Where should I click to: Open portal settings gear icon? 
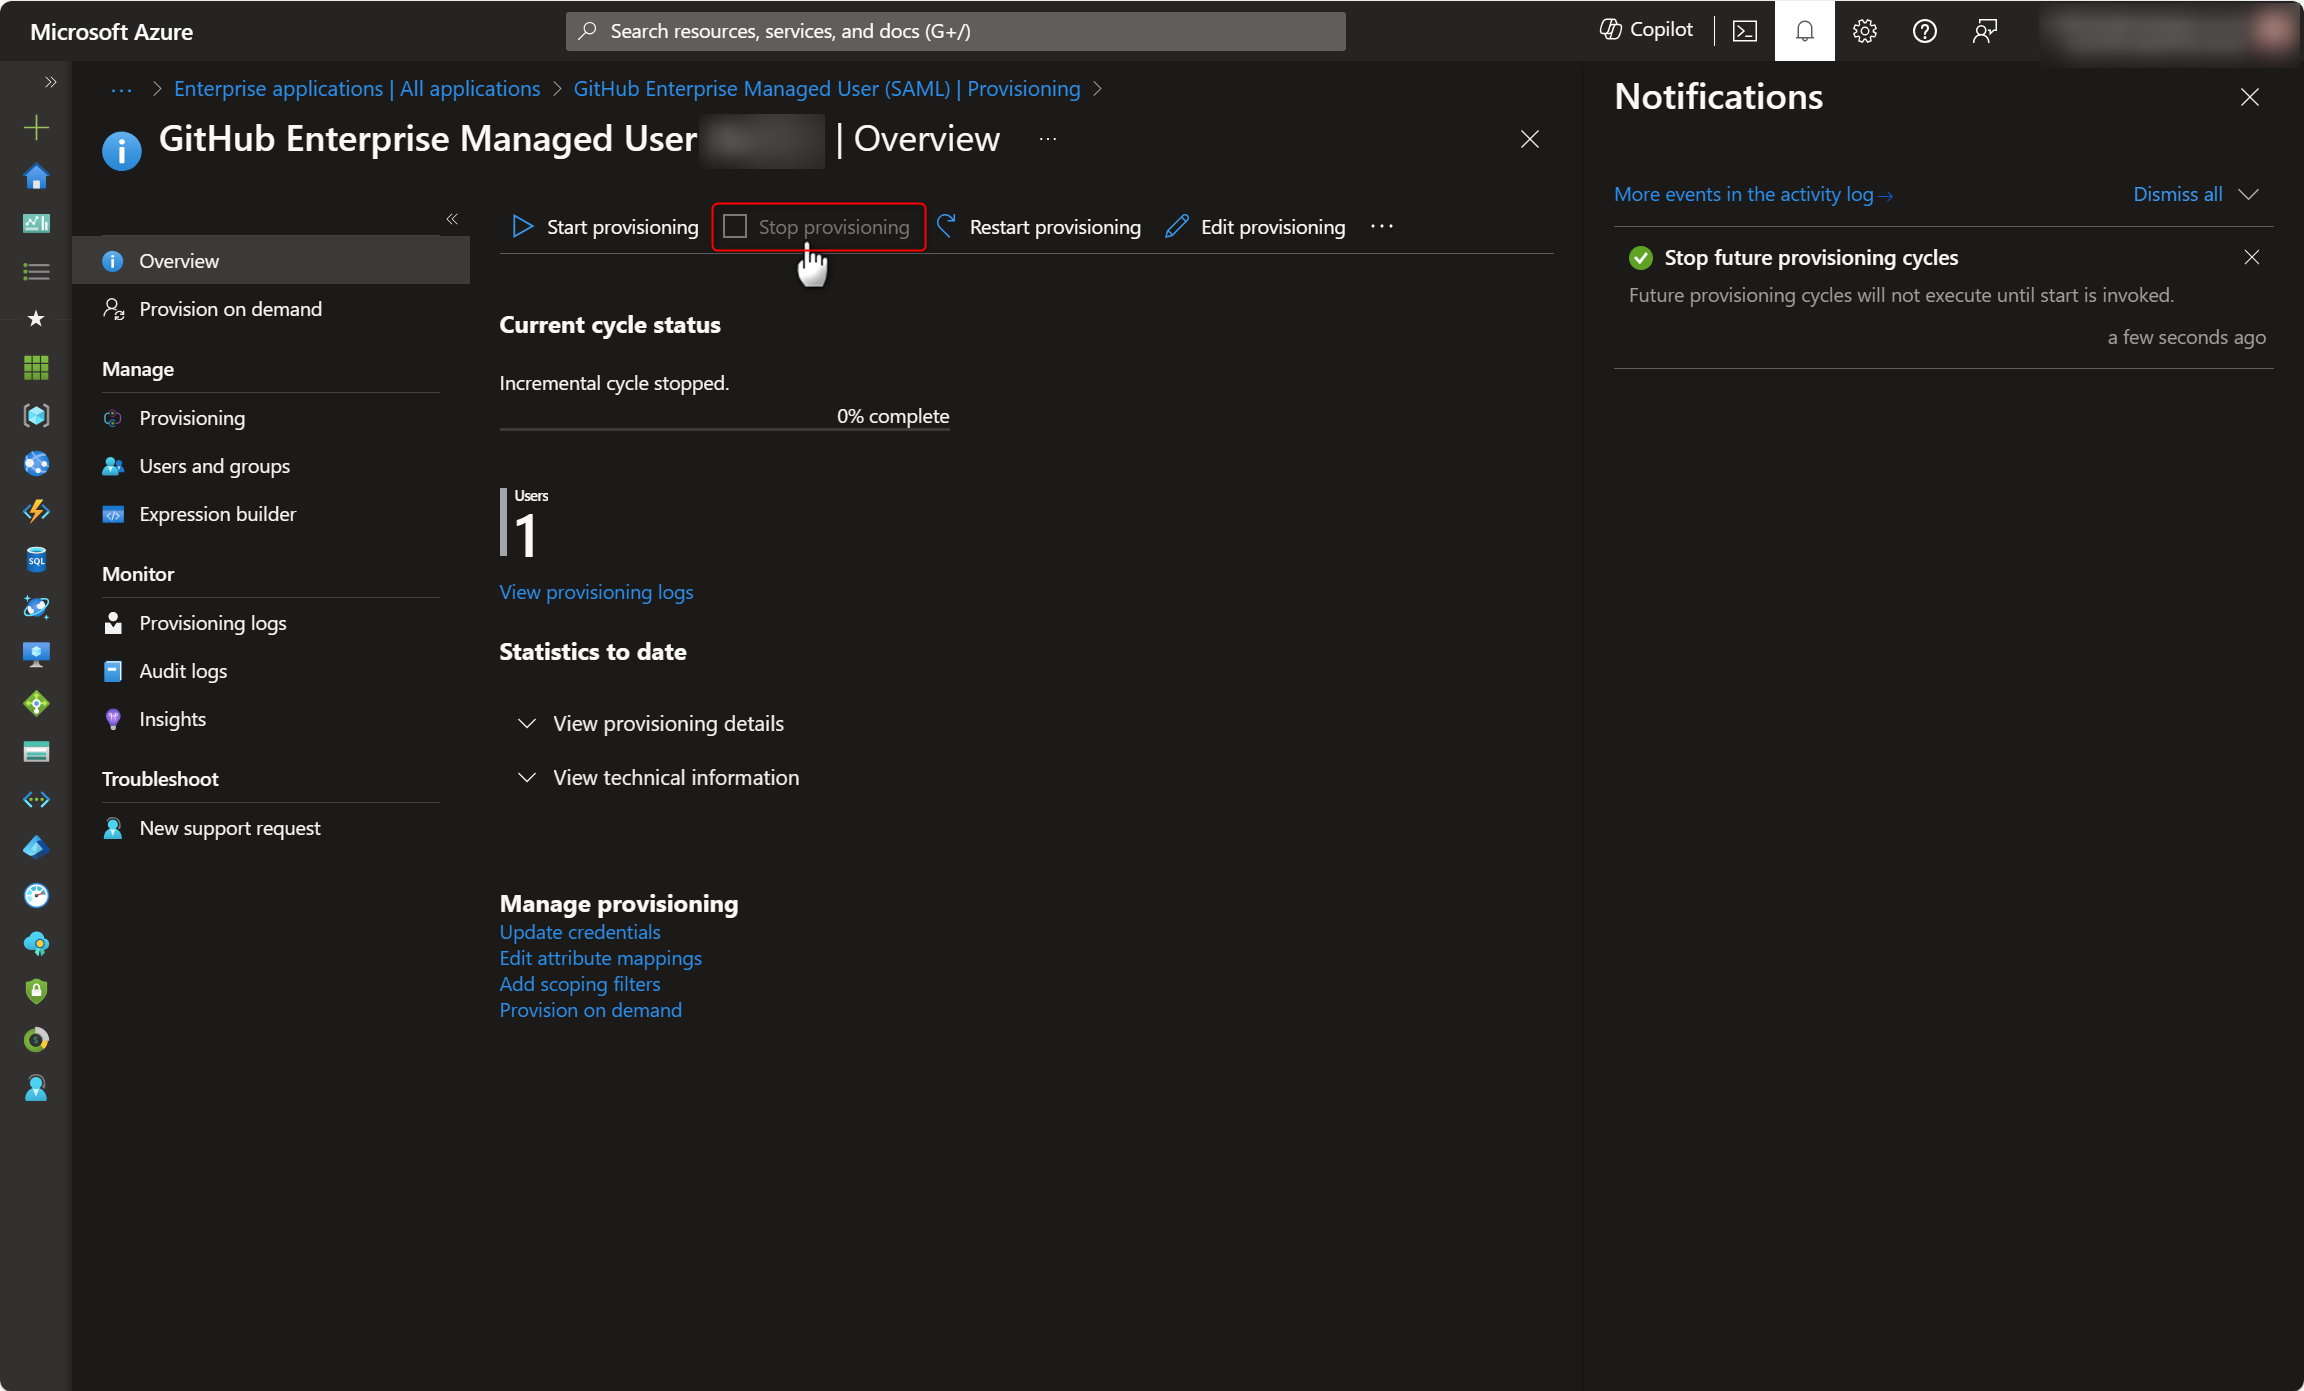coord(1864,31)
